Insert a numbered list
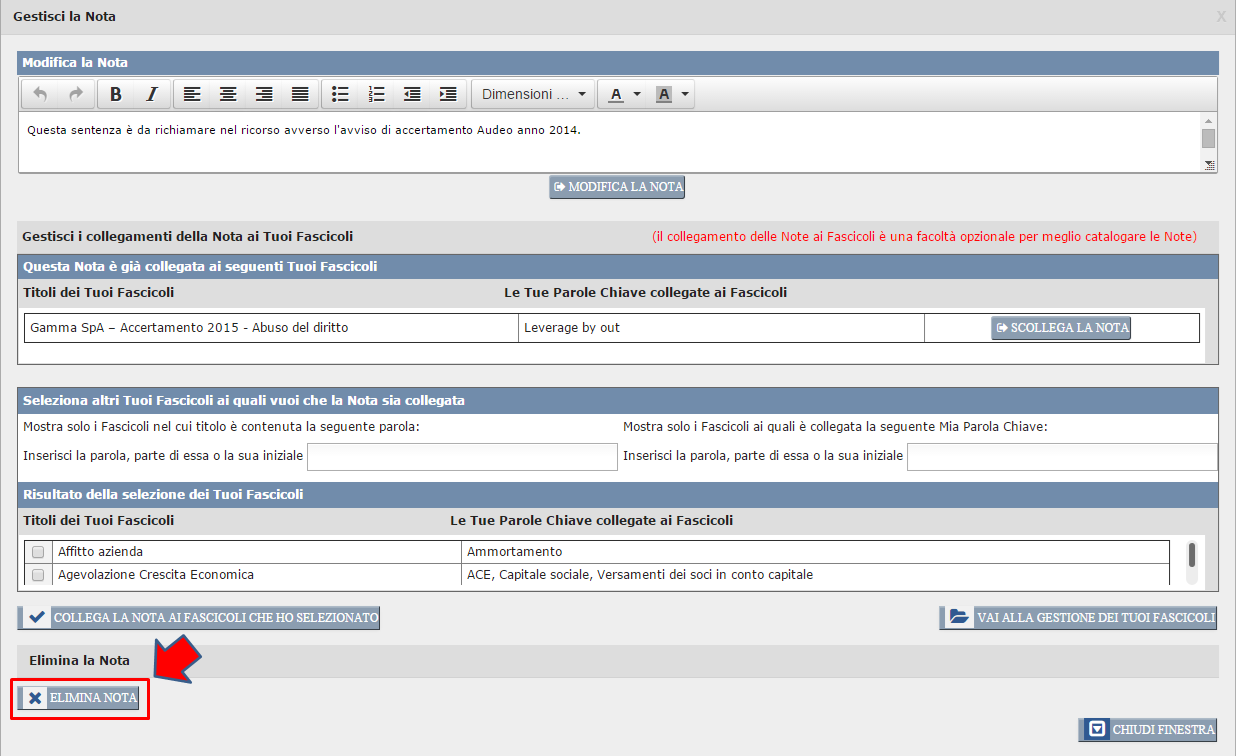Viewport: 1236px width, 756px height. 376,94
